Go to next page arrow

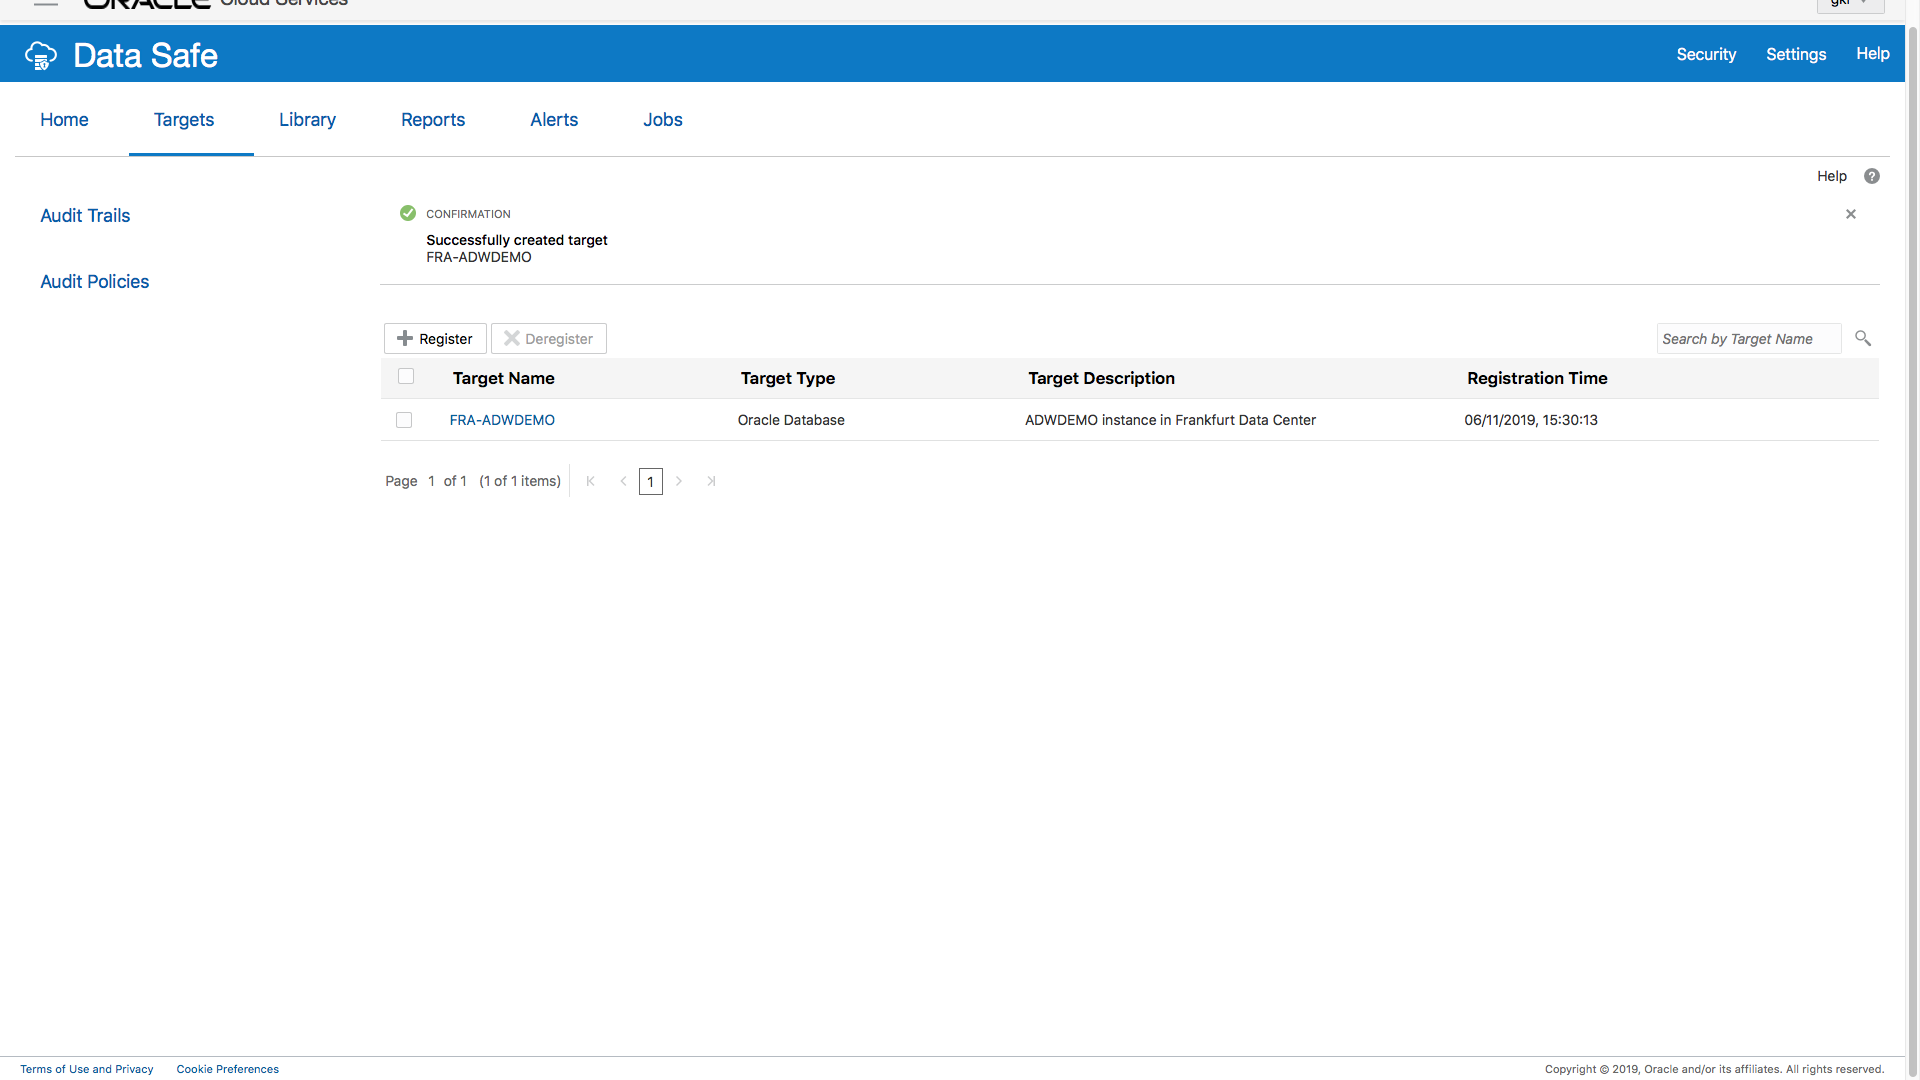[x=679, y=481]
